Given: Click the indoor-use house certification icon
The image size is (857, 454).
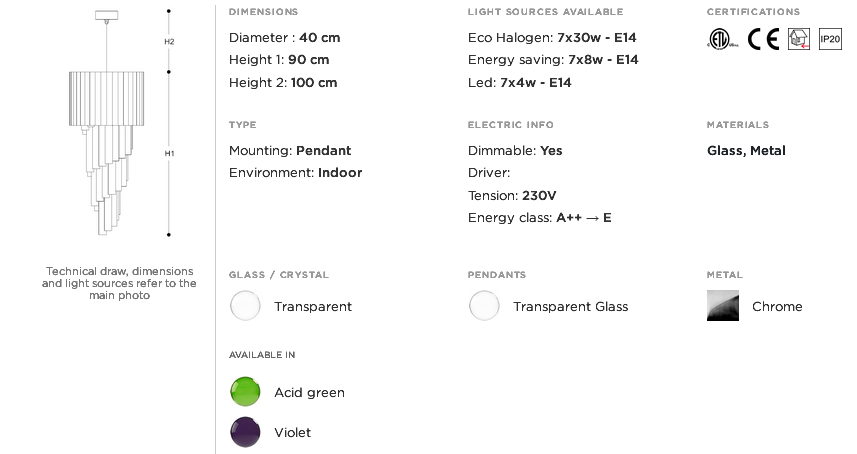Looking at the screenshot, I should click(799, 39).
